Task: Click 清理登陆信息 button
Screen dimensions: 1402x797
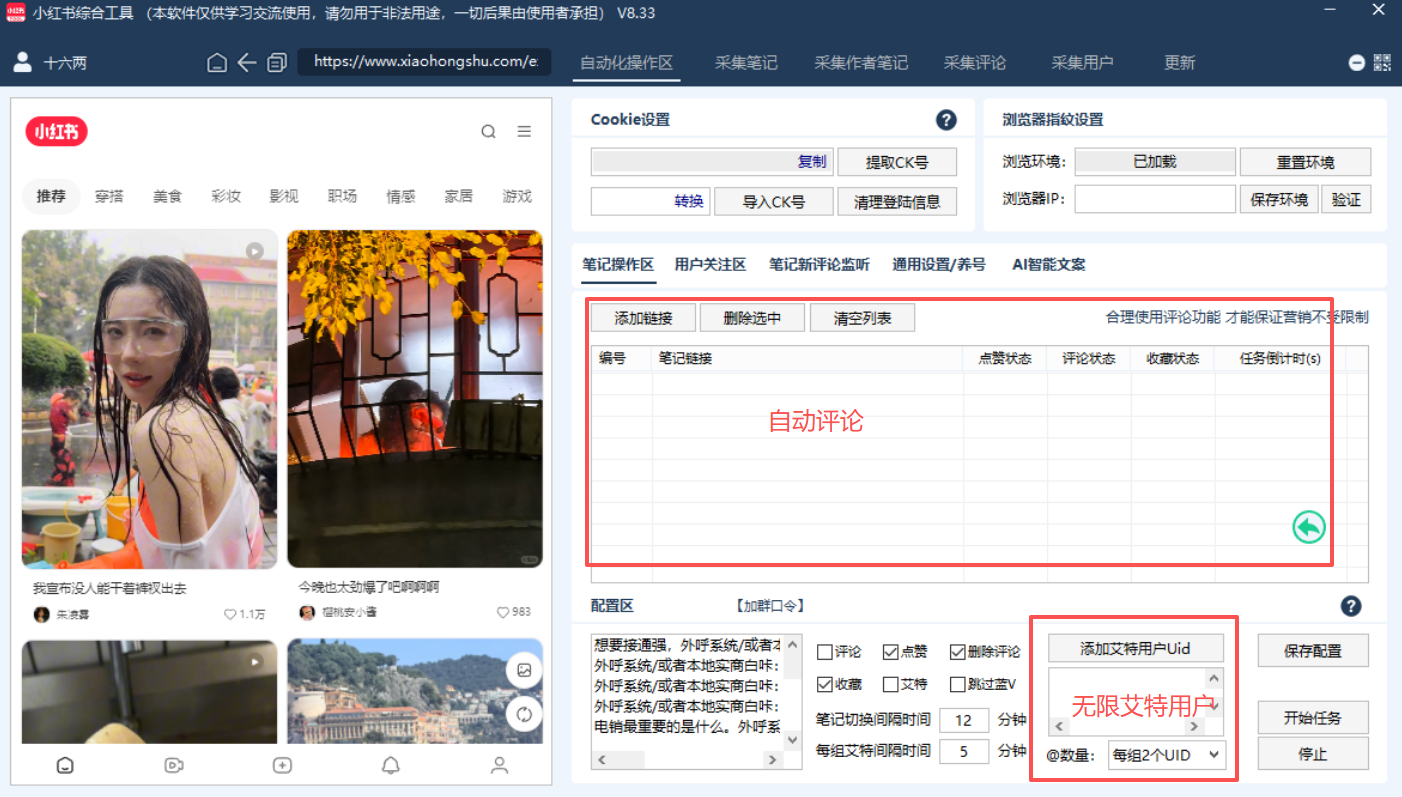Action: click(x=897, y=201)
